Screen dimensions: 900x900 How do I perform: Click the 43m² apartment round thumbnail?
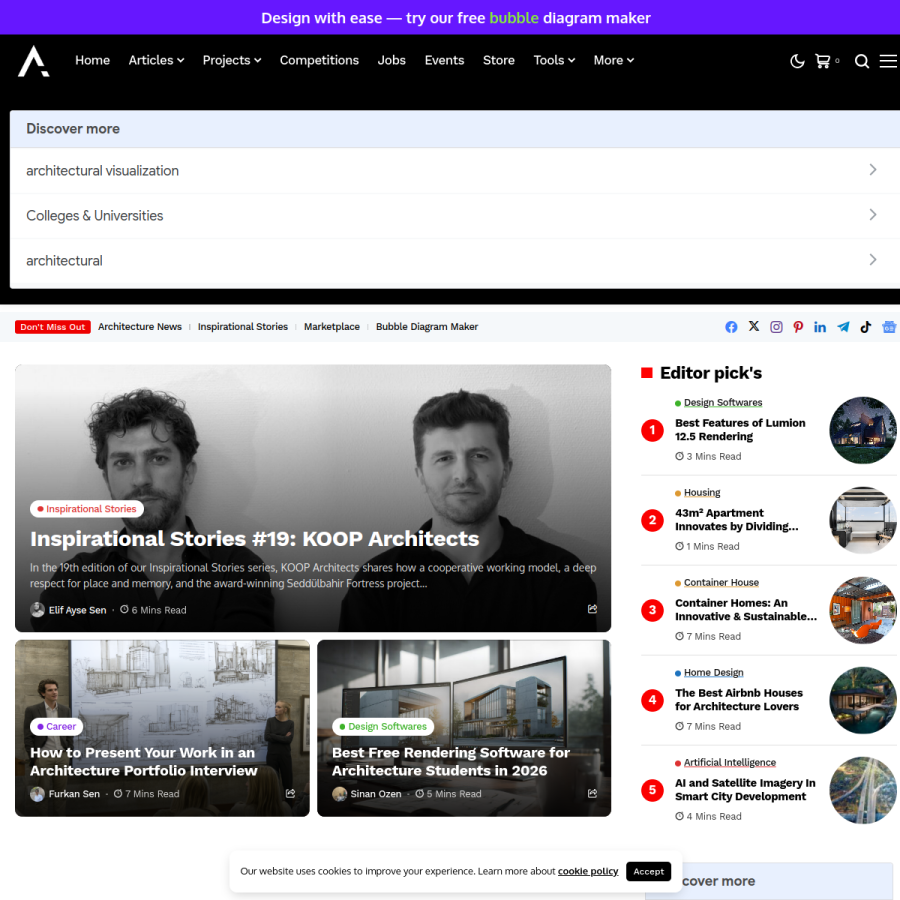point(863,521)
